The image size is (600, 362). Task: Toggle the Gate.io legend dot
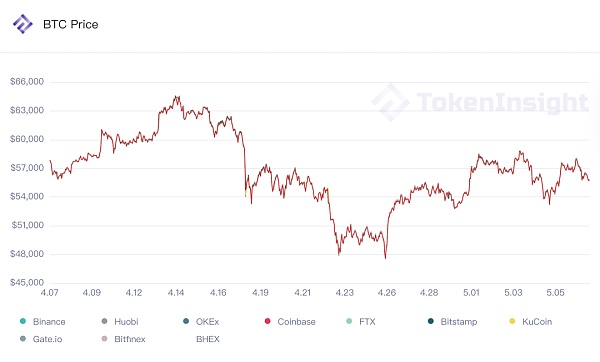coord(23,339)
